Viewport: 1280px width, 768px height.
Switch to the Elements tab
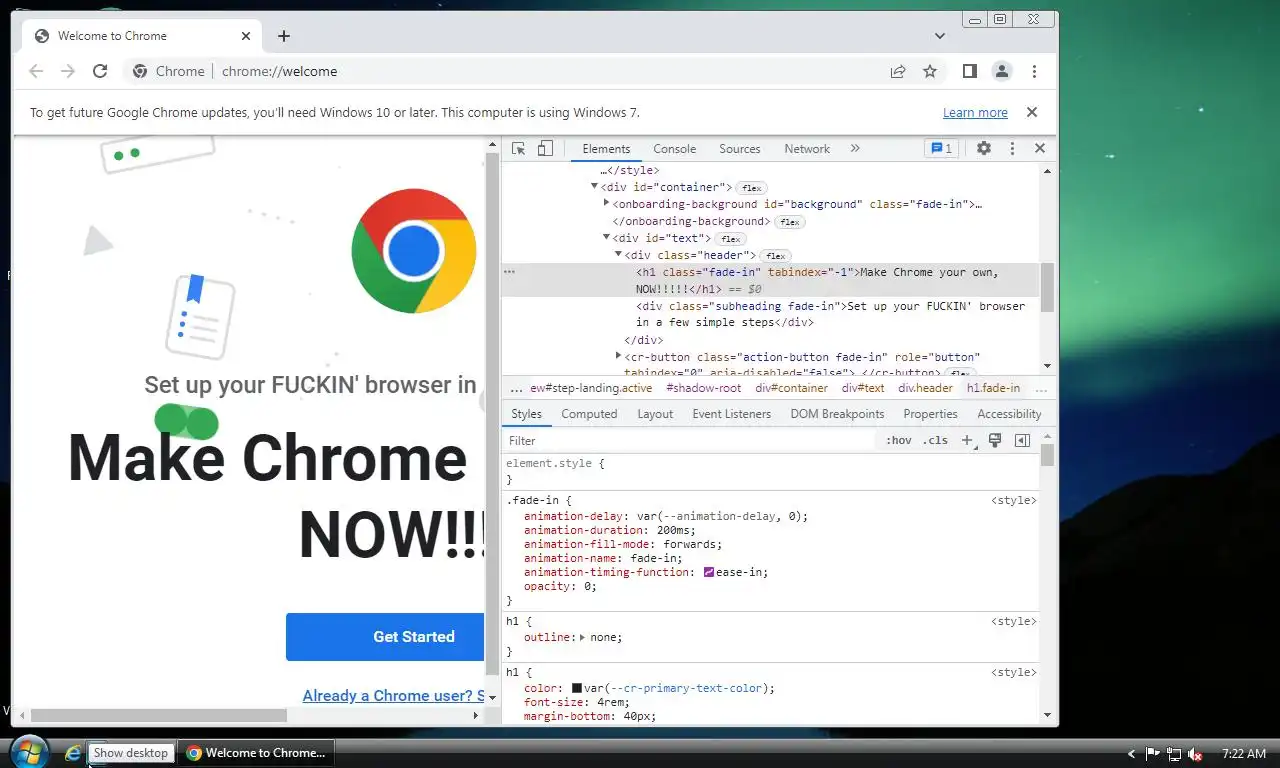(x=606, y=148)
